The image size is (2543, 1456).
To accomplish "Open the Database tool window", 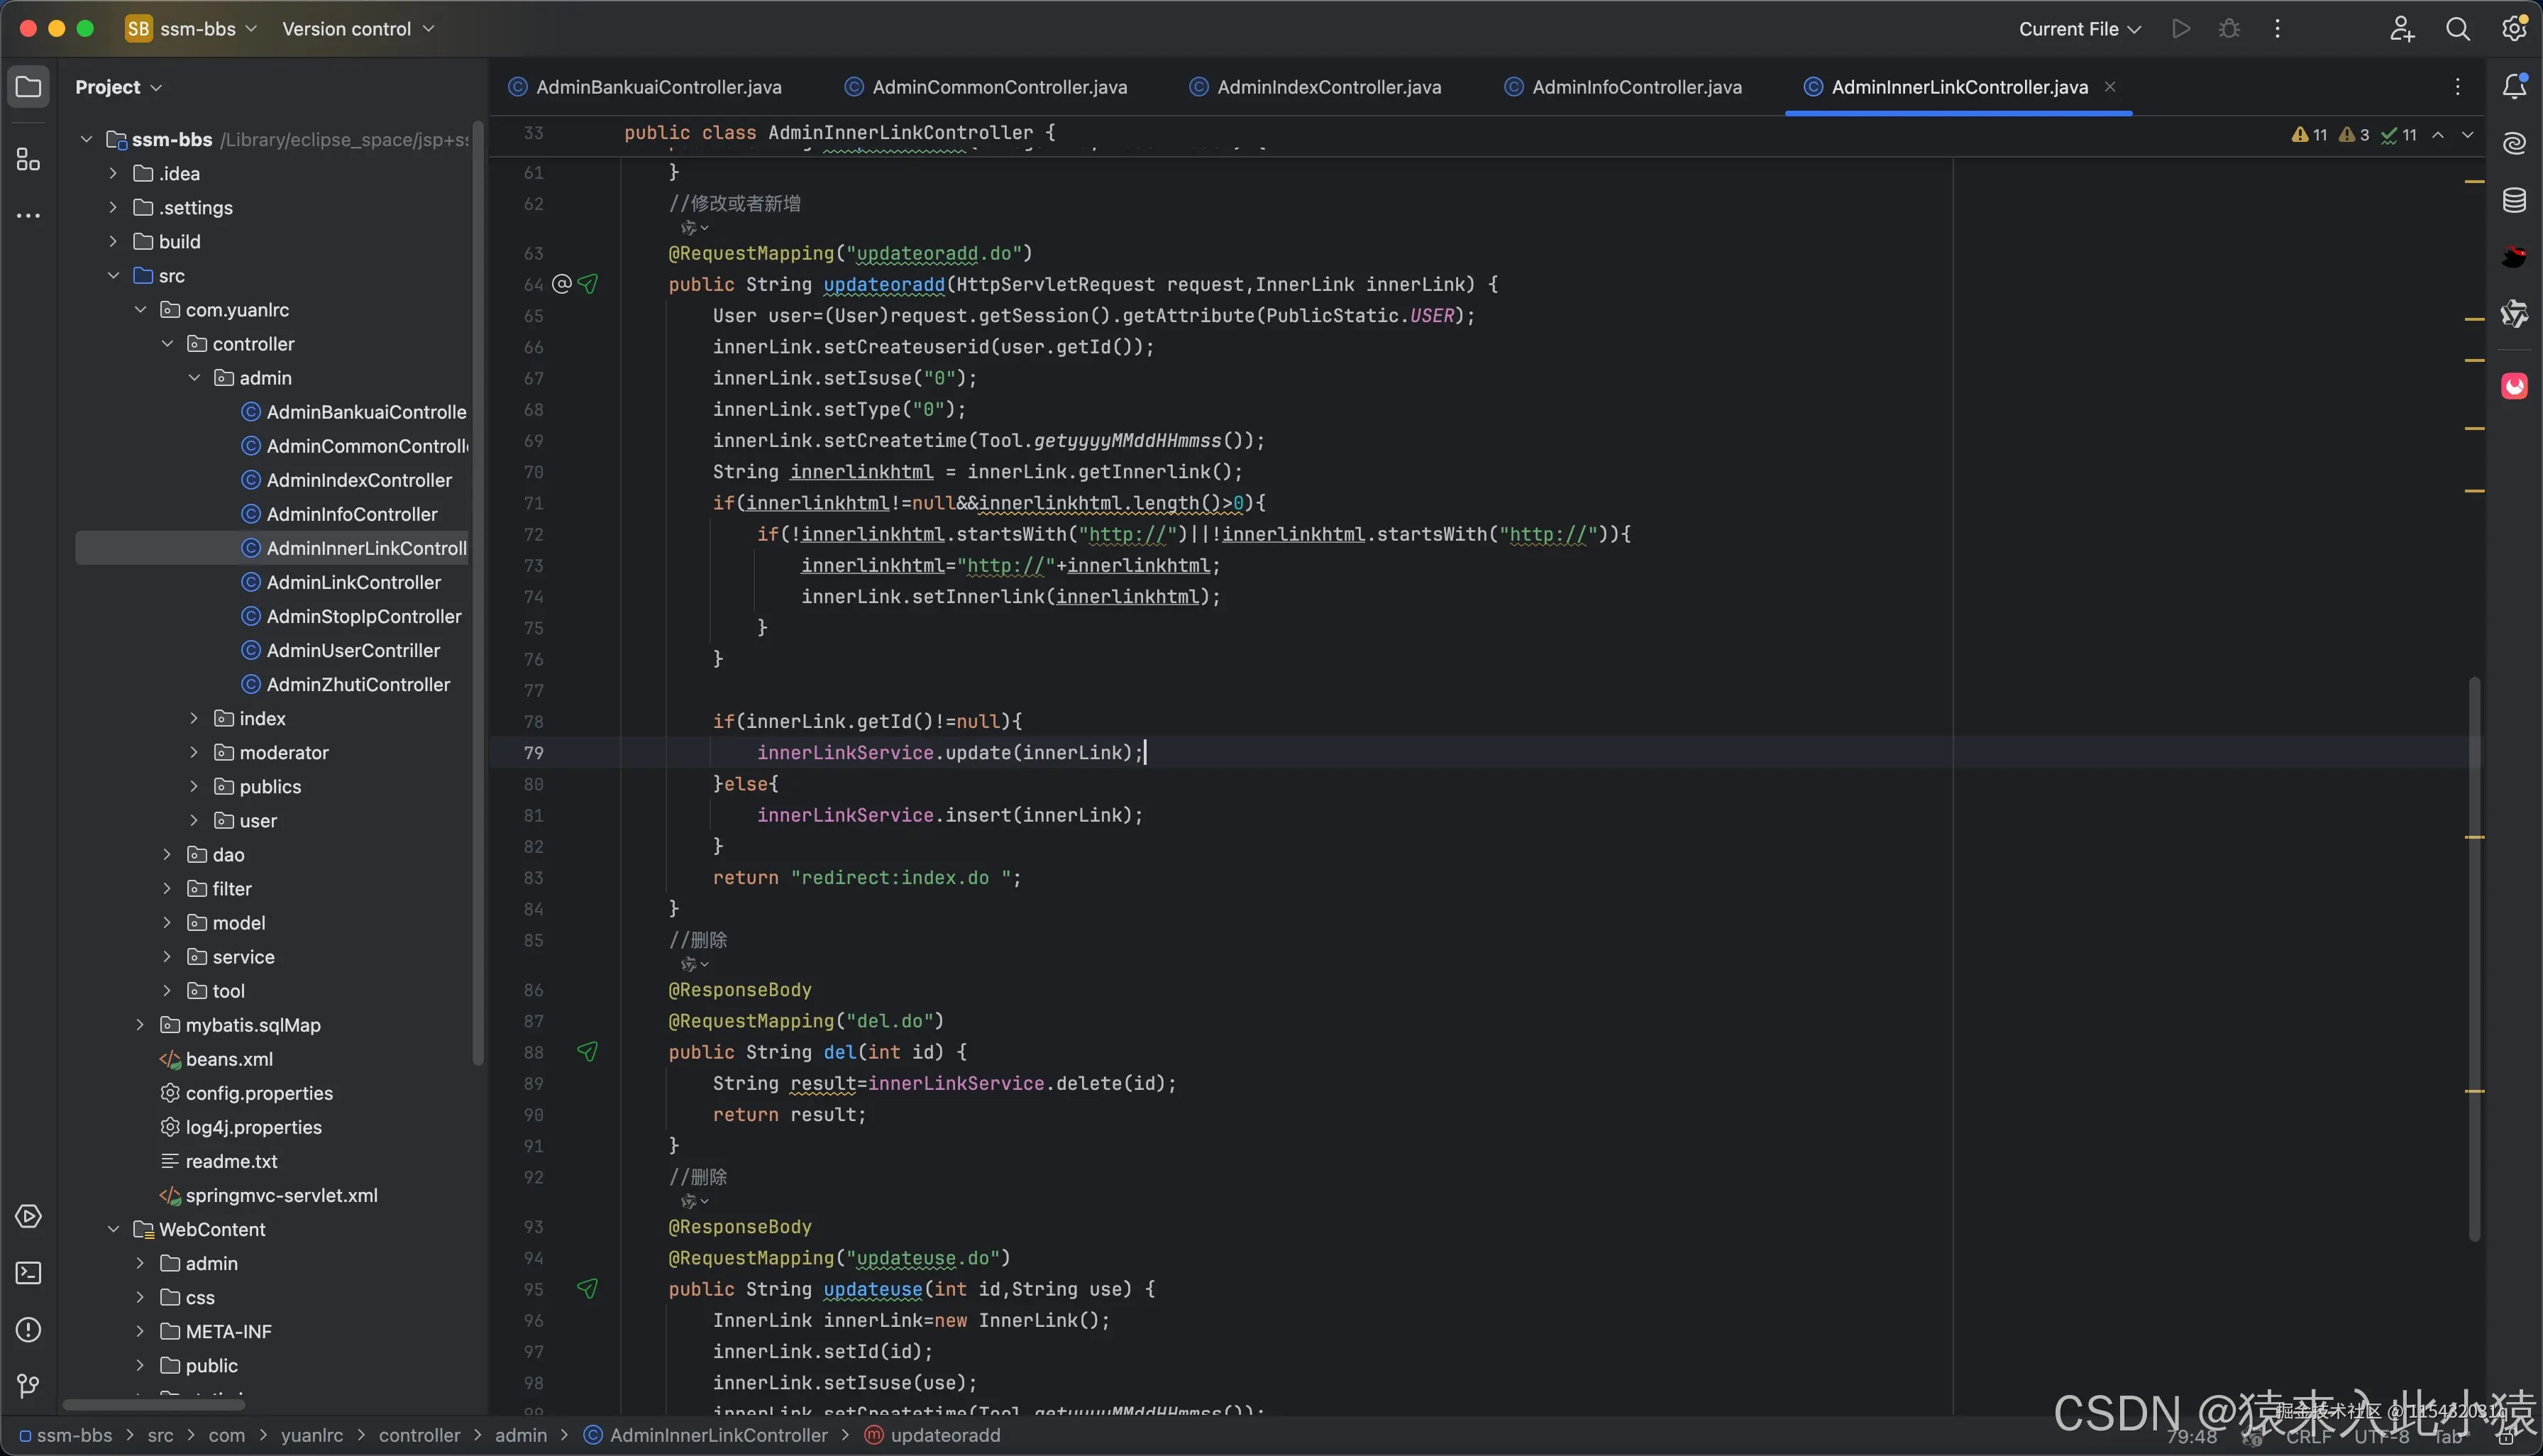I will pyautogui.click(x=2514, y=200).
